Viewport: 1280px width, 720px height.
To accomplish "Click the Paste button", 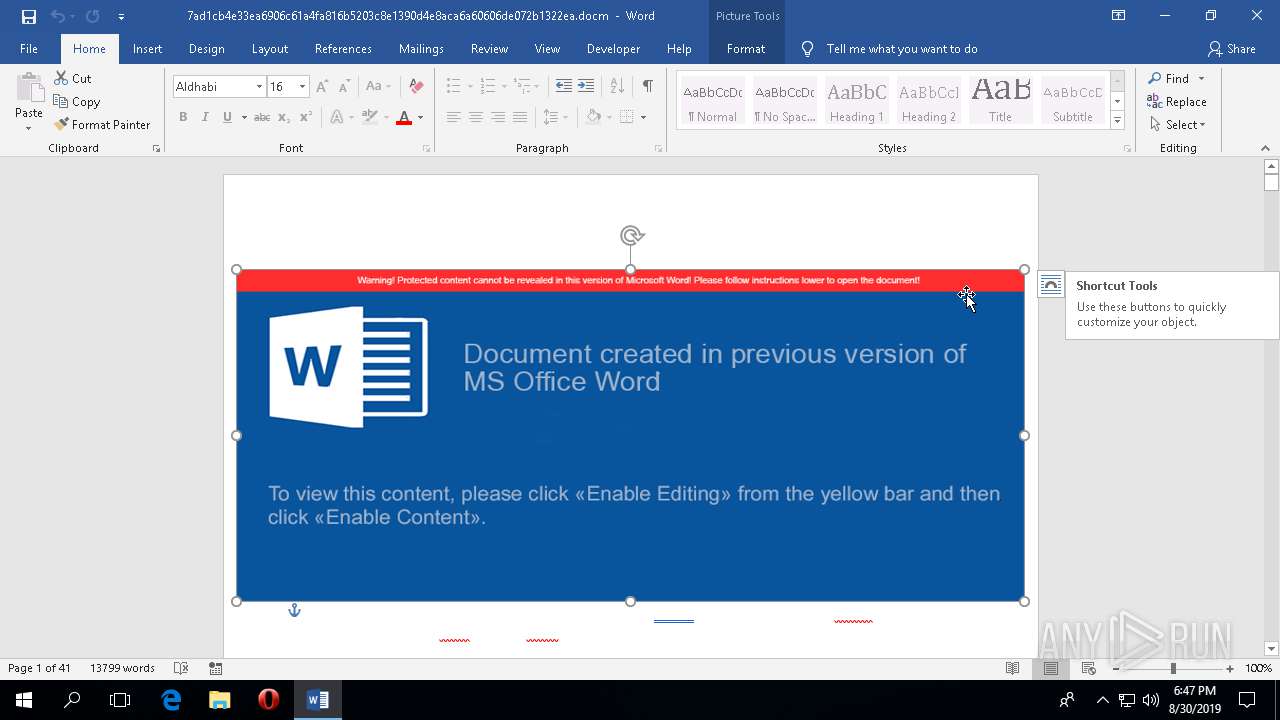I will tap(29, 101).
